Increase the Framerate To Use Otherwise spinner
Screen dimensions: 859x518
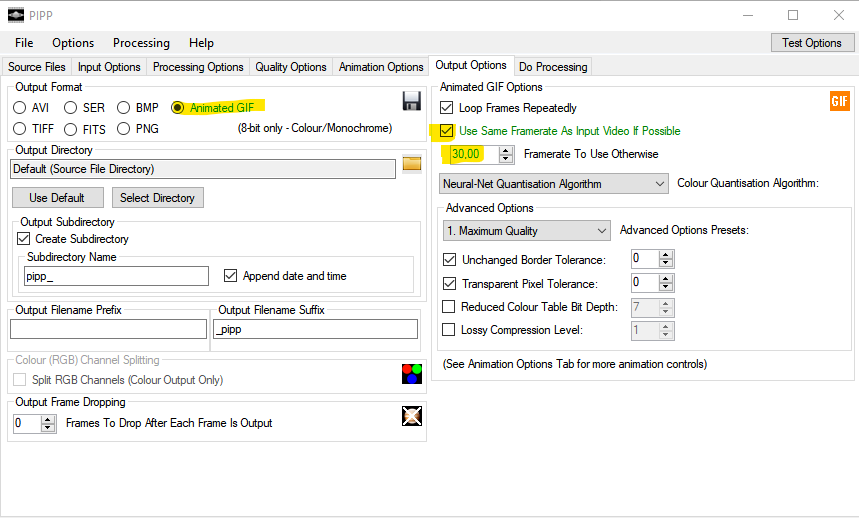coord(506,150)
